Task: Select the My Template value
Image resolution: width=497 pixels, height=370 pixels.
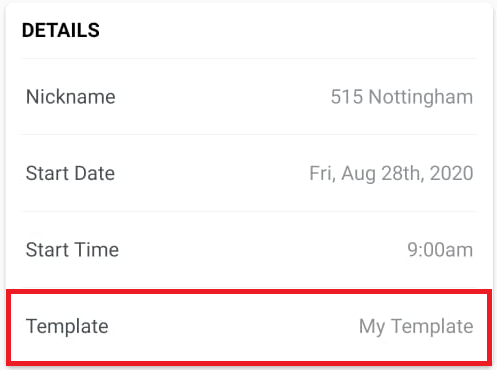Action: tap(416, 326)
